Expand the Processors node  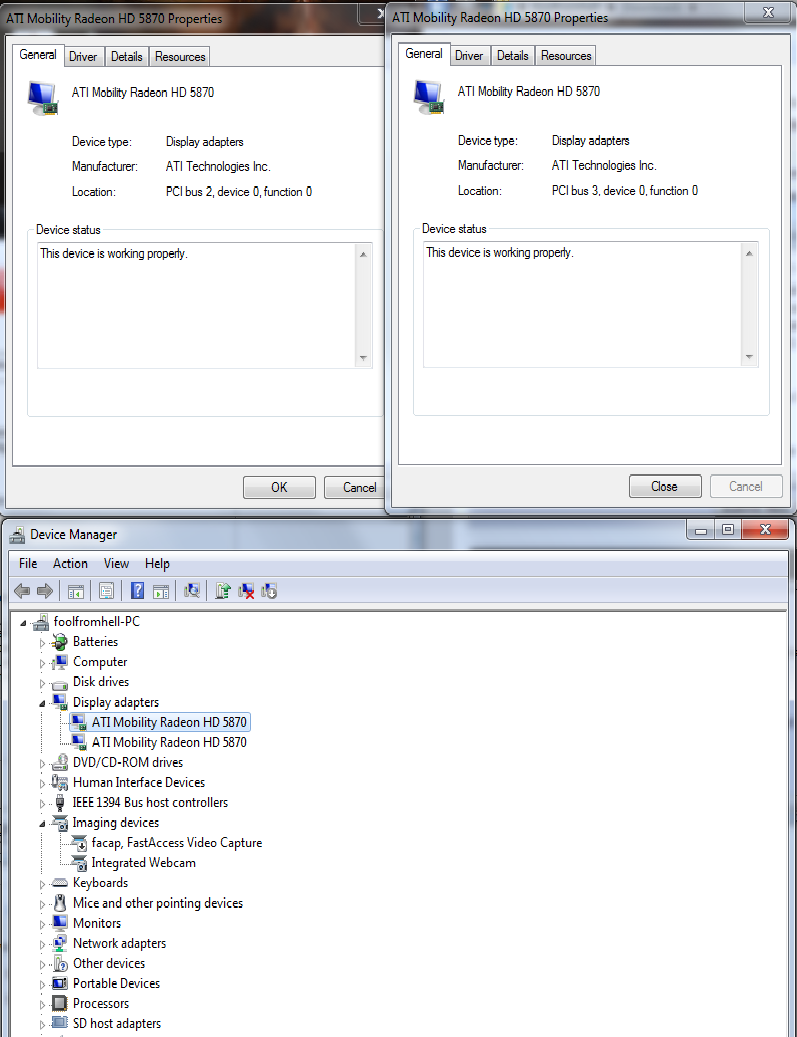[x=42, y=1004]
